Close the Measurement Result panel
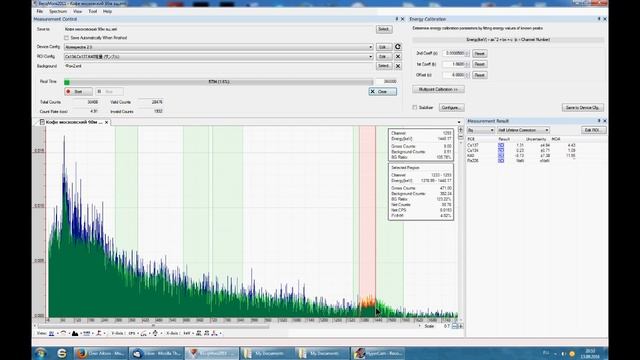Viewport: 640px width, 360px height. 604,121
